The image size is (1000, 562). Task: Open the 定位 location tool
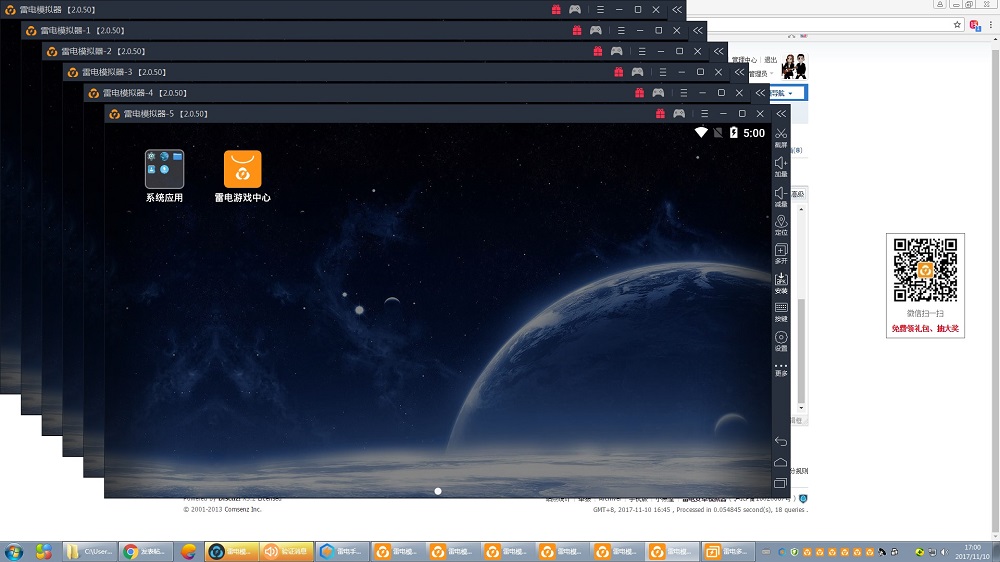pos(781,225)
